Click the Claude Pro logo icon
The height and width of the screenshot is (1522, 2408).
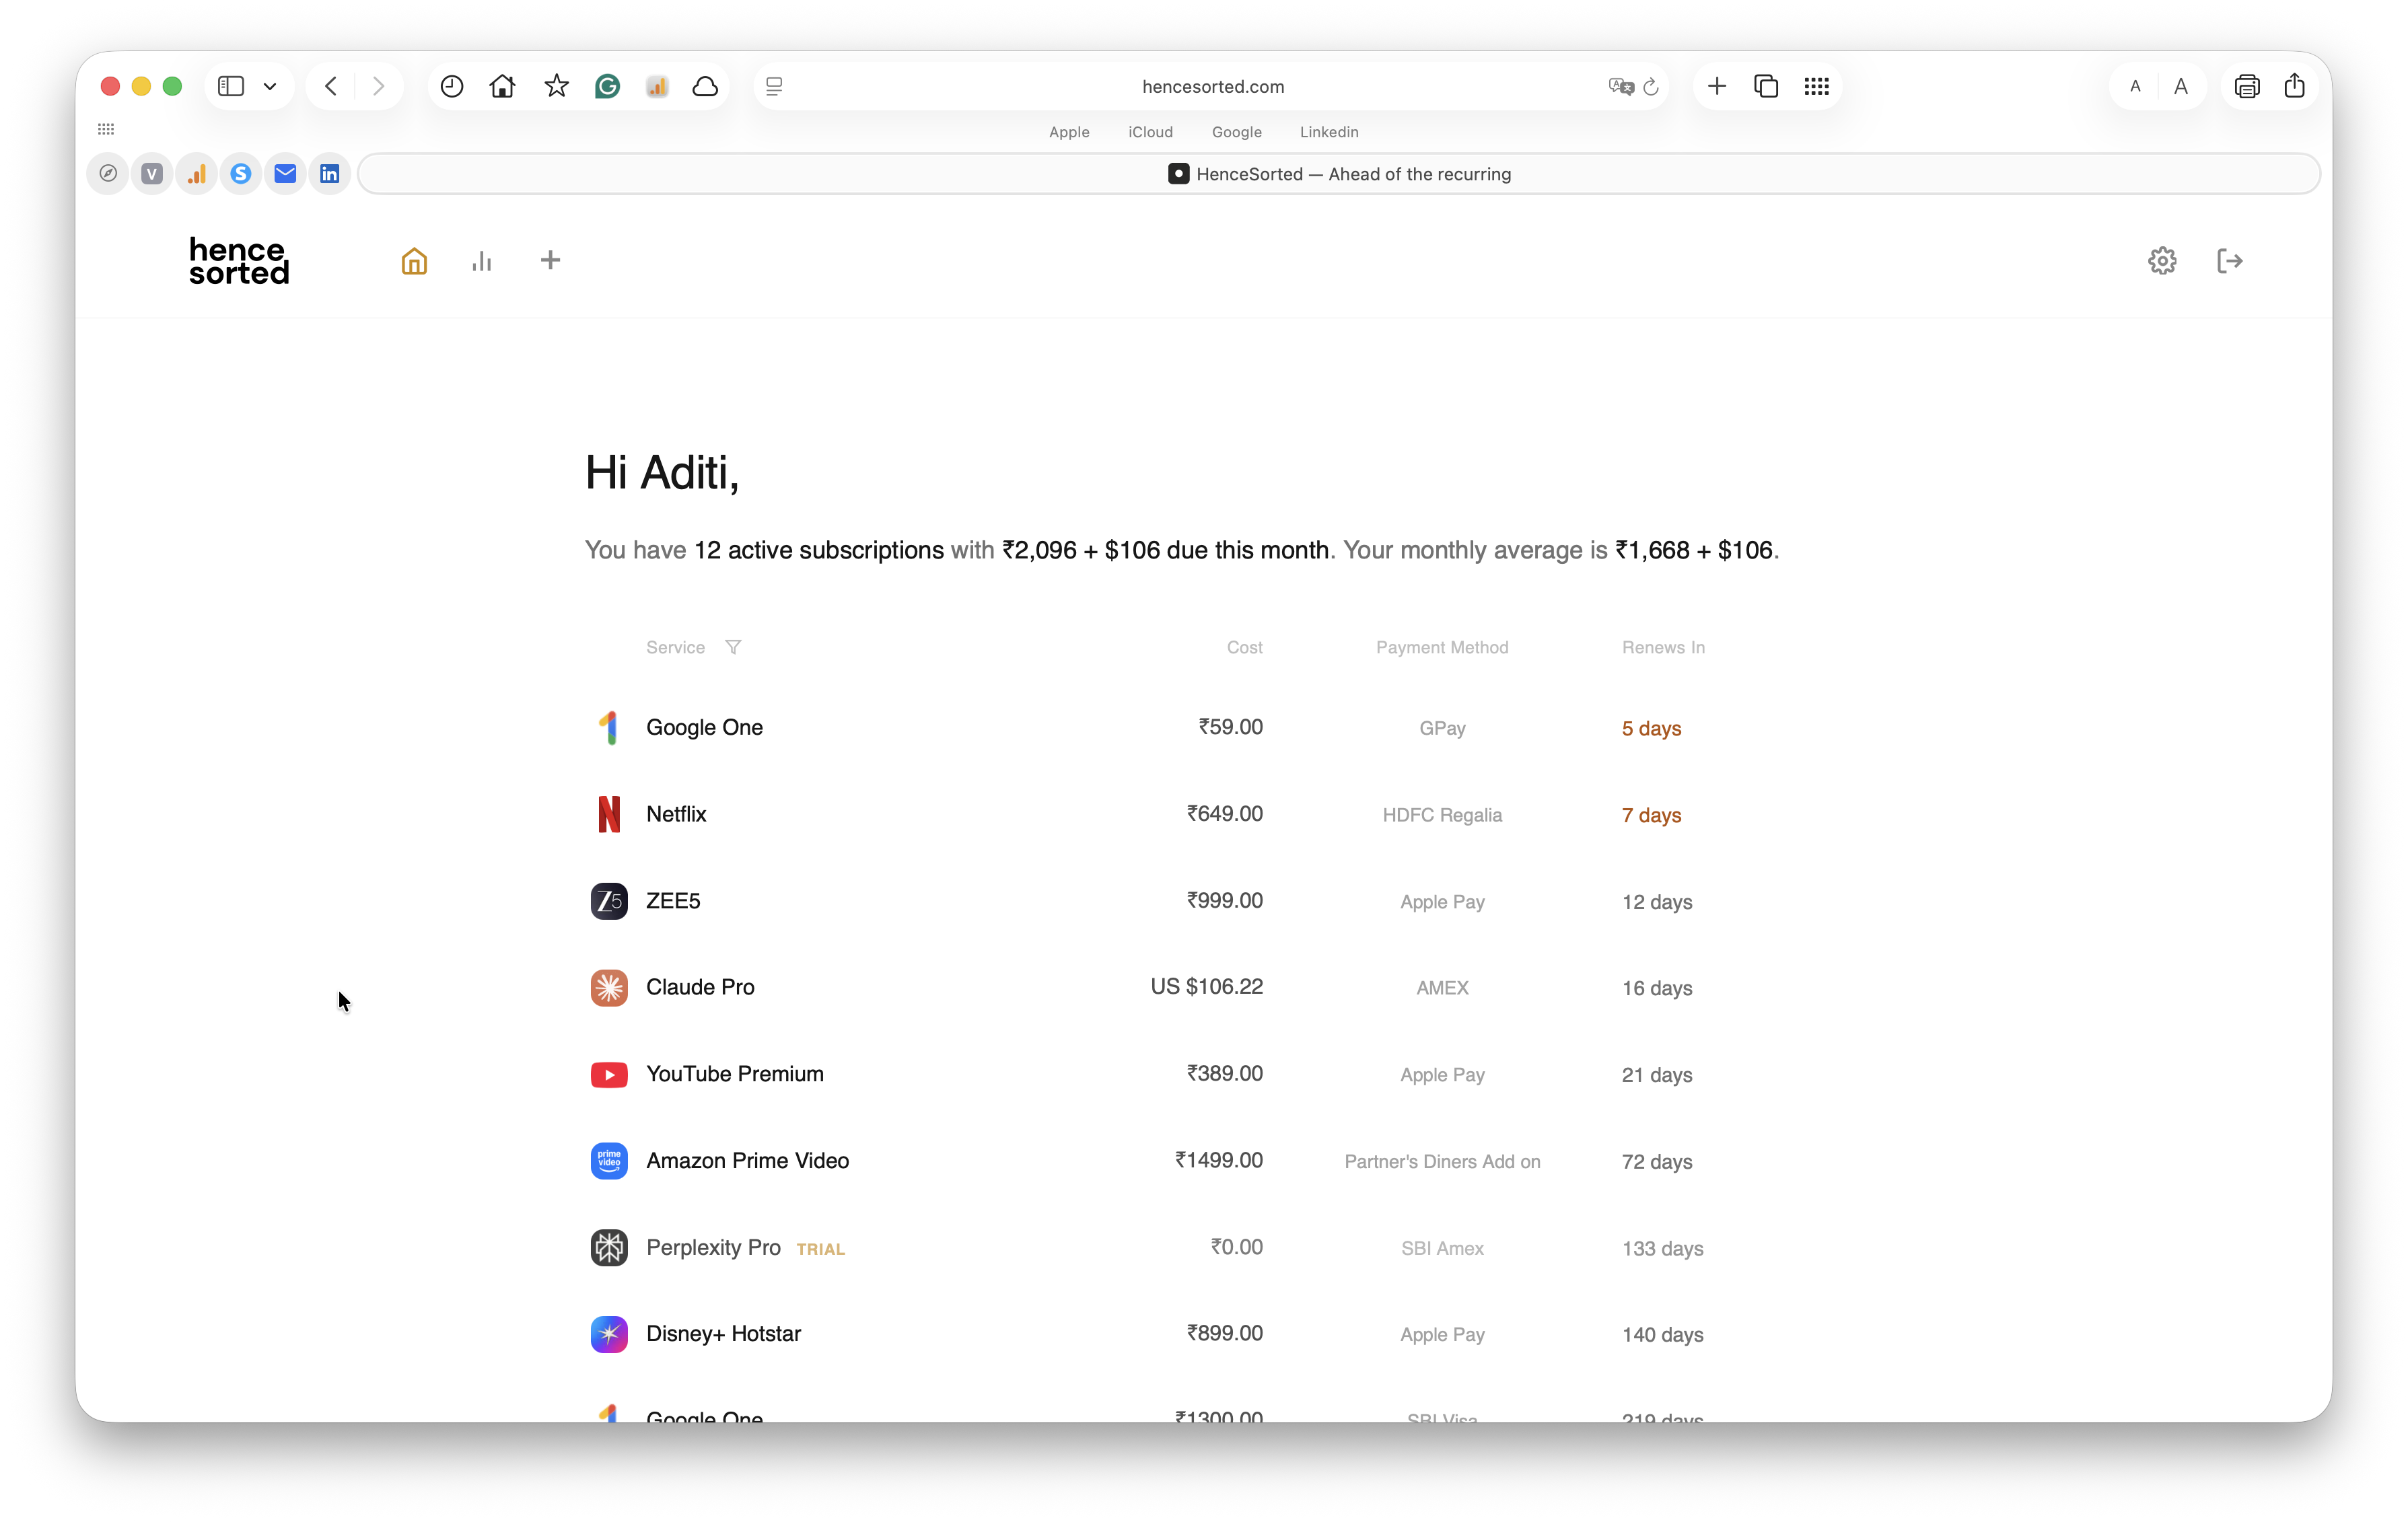point(609,987)
